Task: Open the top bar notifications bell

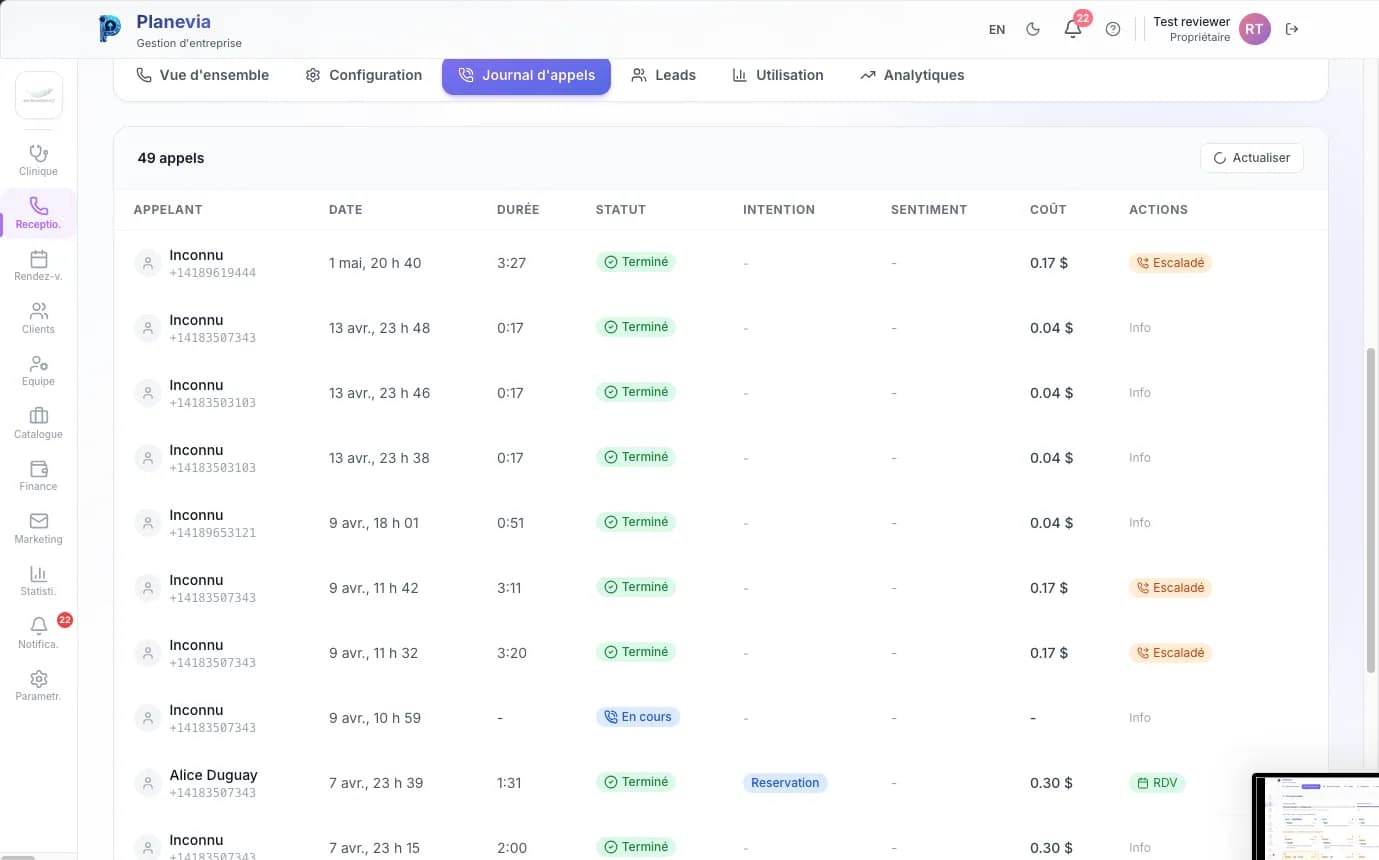Action: tap(1073, 29)
